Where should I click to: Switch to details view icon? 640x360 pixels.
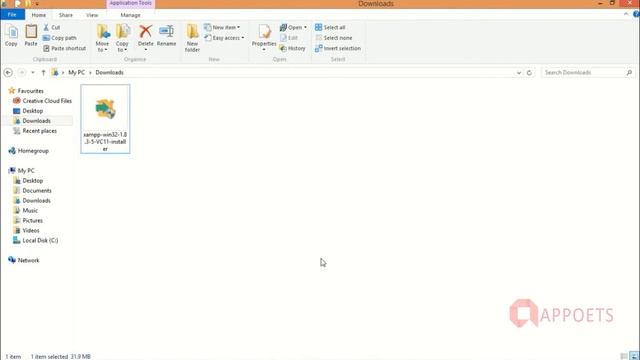(624, 356)
